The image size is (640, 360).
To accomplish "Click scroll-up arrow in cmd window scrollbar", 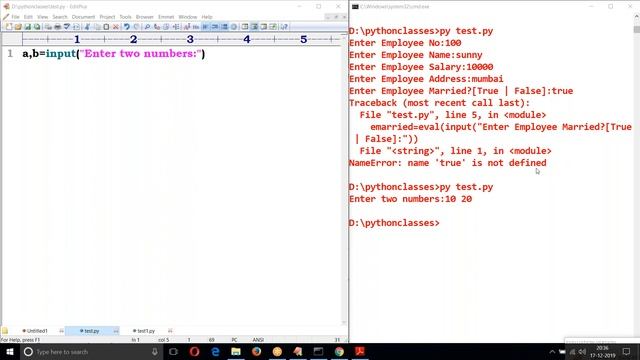I will [x=637, y=17].
